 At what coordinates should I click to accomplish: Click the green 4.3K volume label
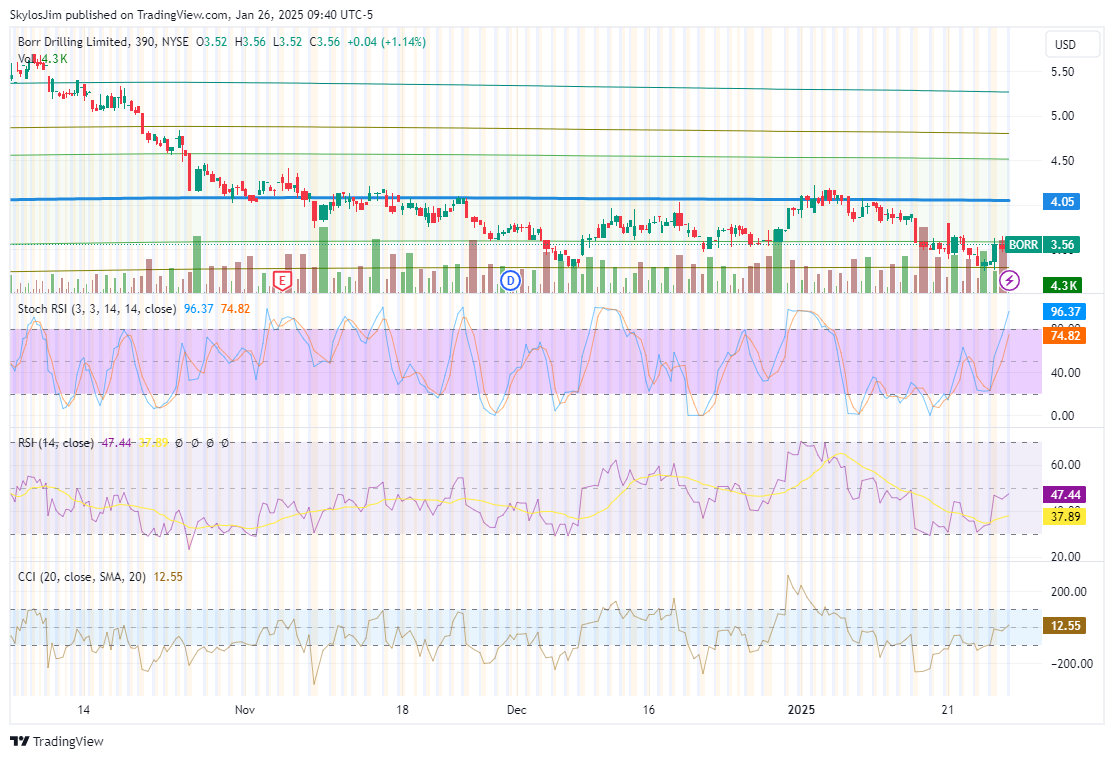point(1061,286)
